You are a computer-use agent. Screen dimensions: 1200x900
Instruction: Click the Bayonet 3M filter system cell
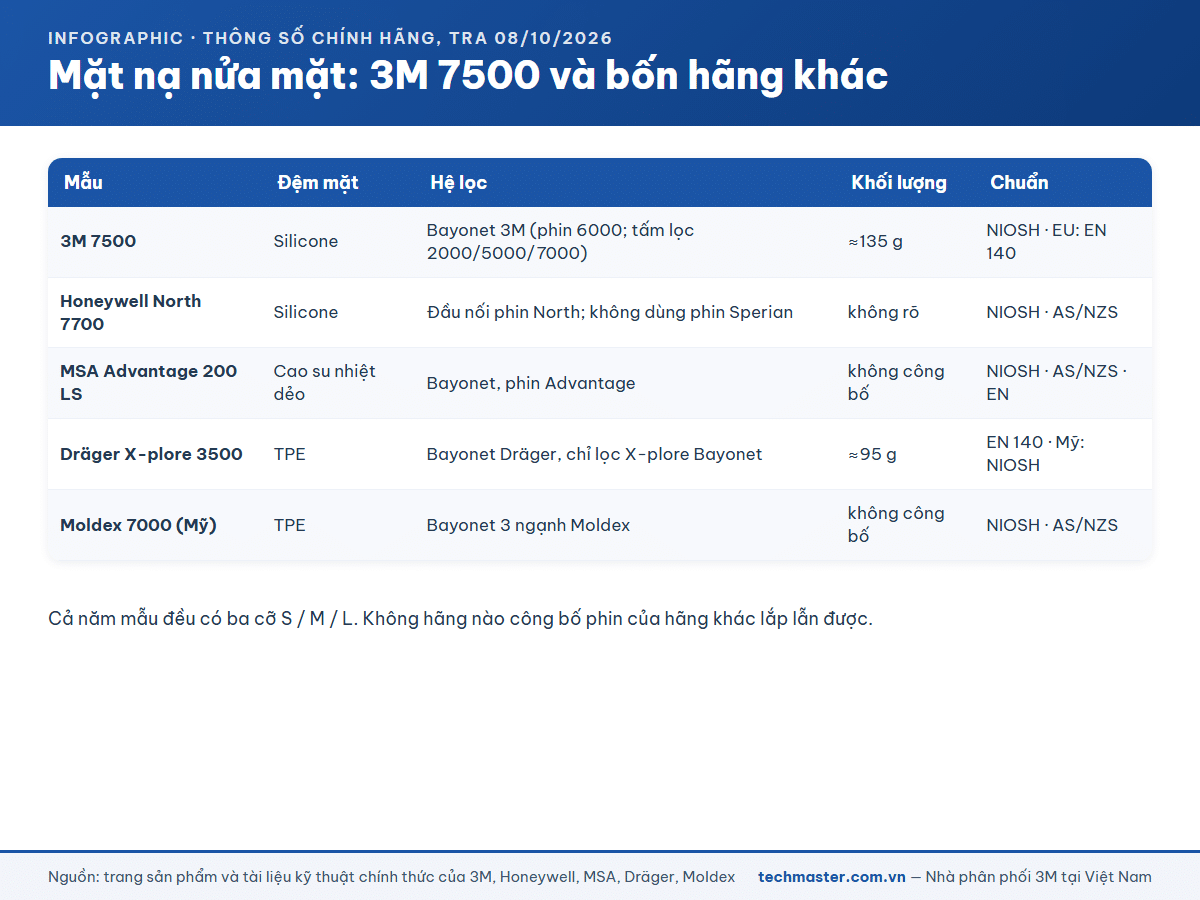pos(560,241)
